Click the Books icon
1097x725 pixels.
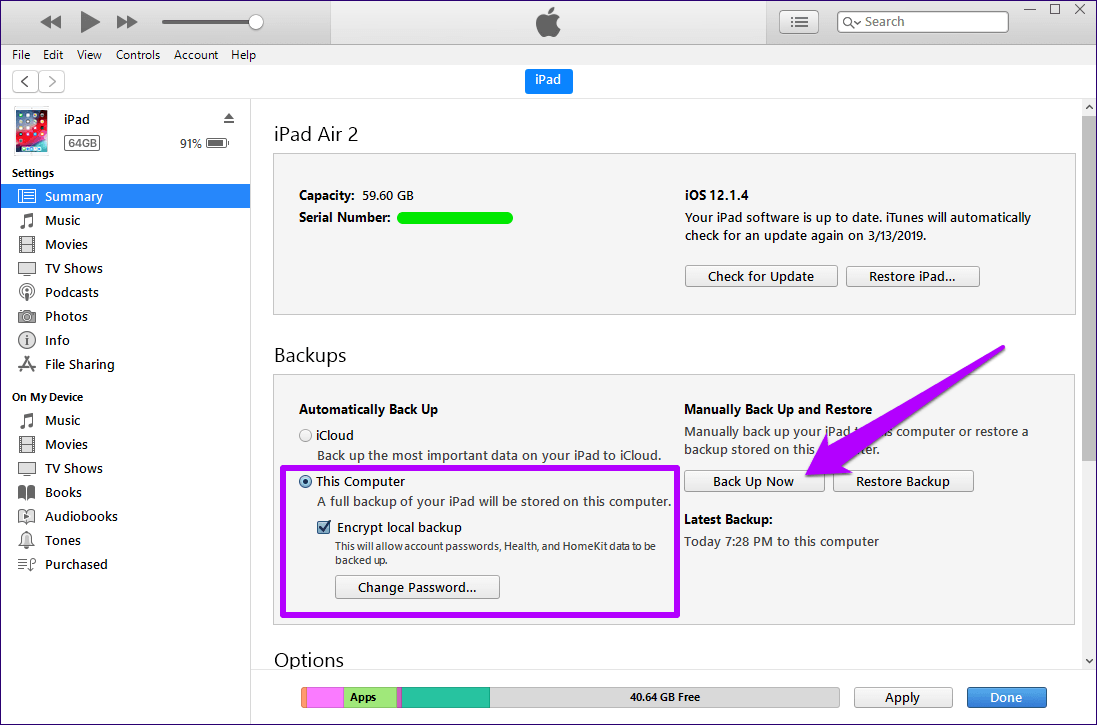tap(27, 493)
